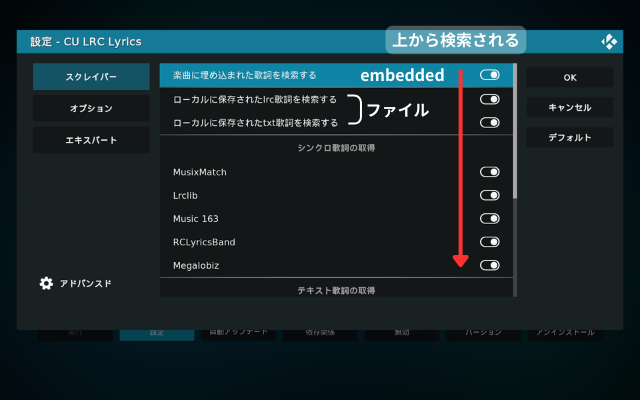Viewport: 640px width, 400px height.
Task: Reset settings with デフォルト button
Action: tap(570, 137)
